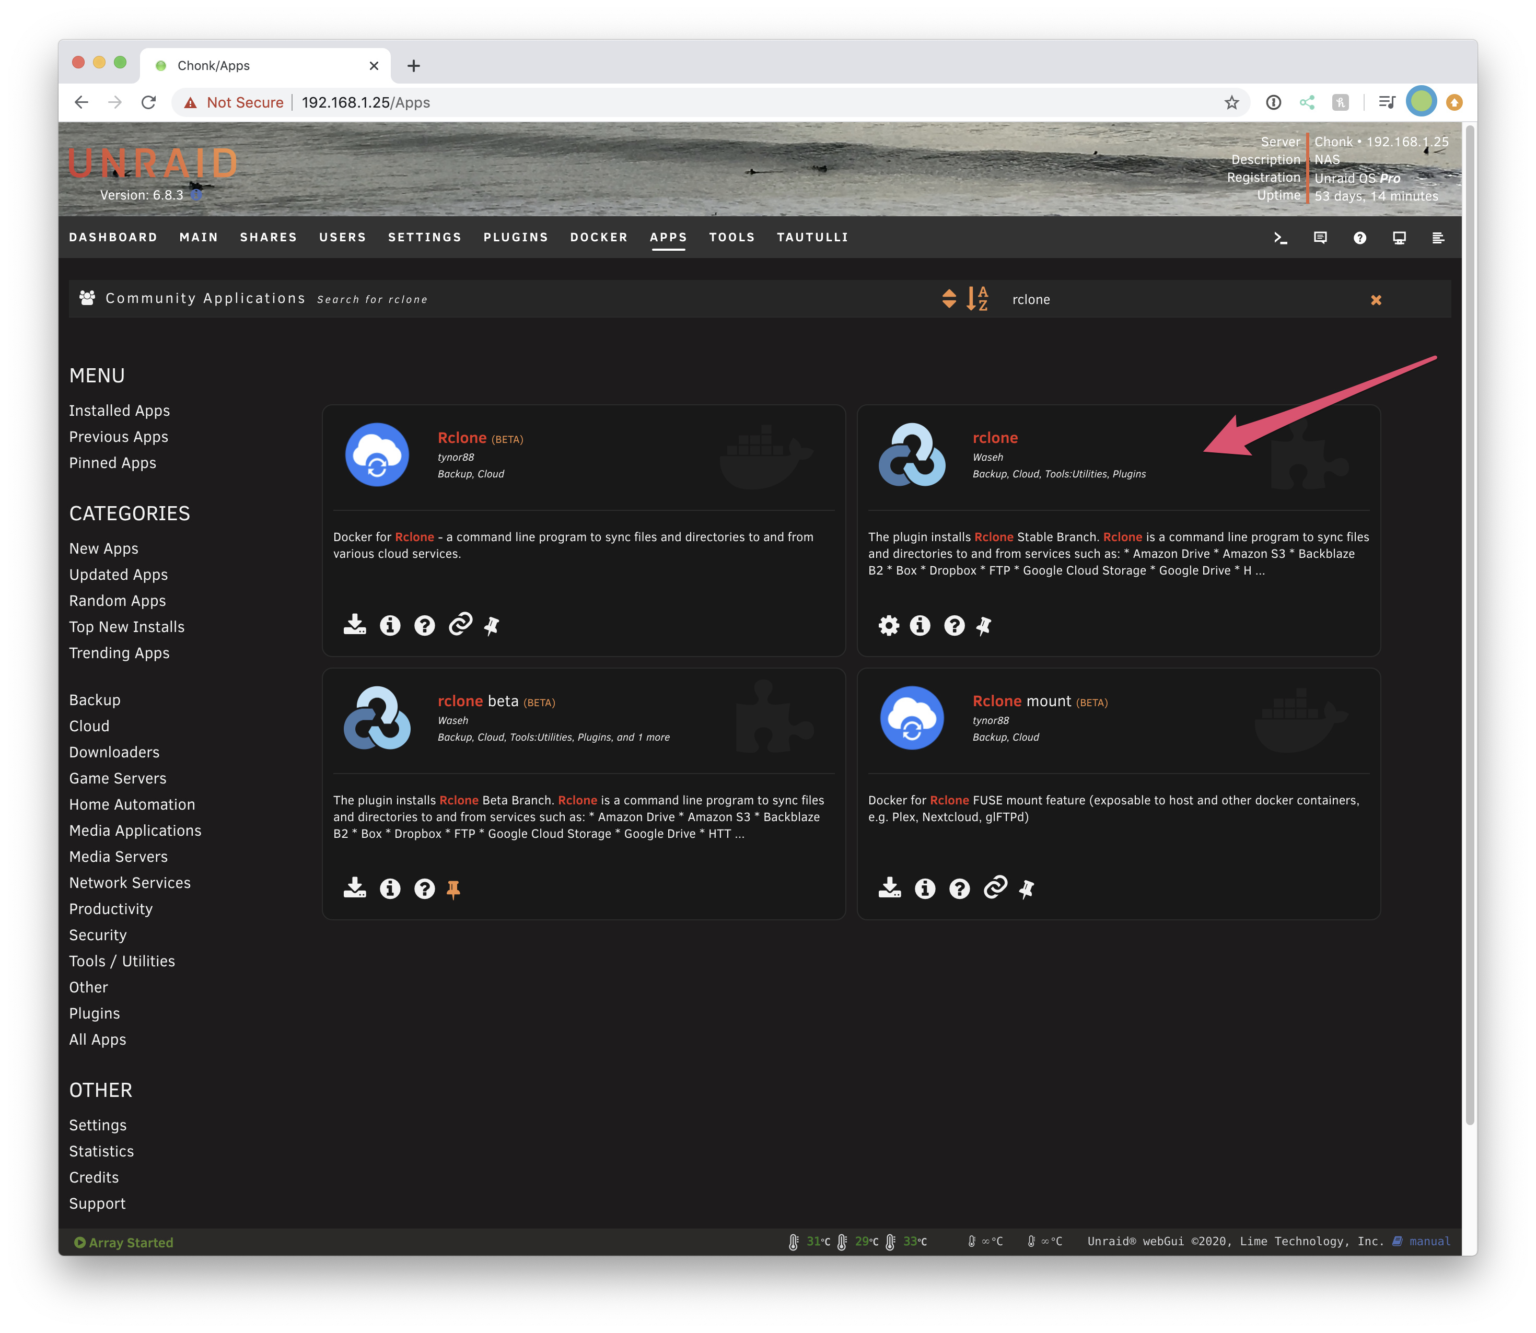This screenshot has width=1536, height=1333.
Task: Click help icon in Unraid navigation bar
Action: (x=1360, y=238)
